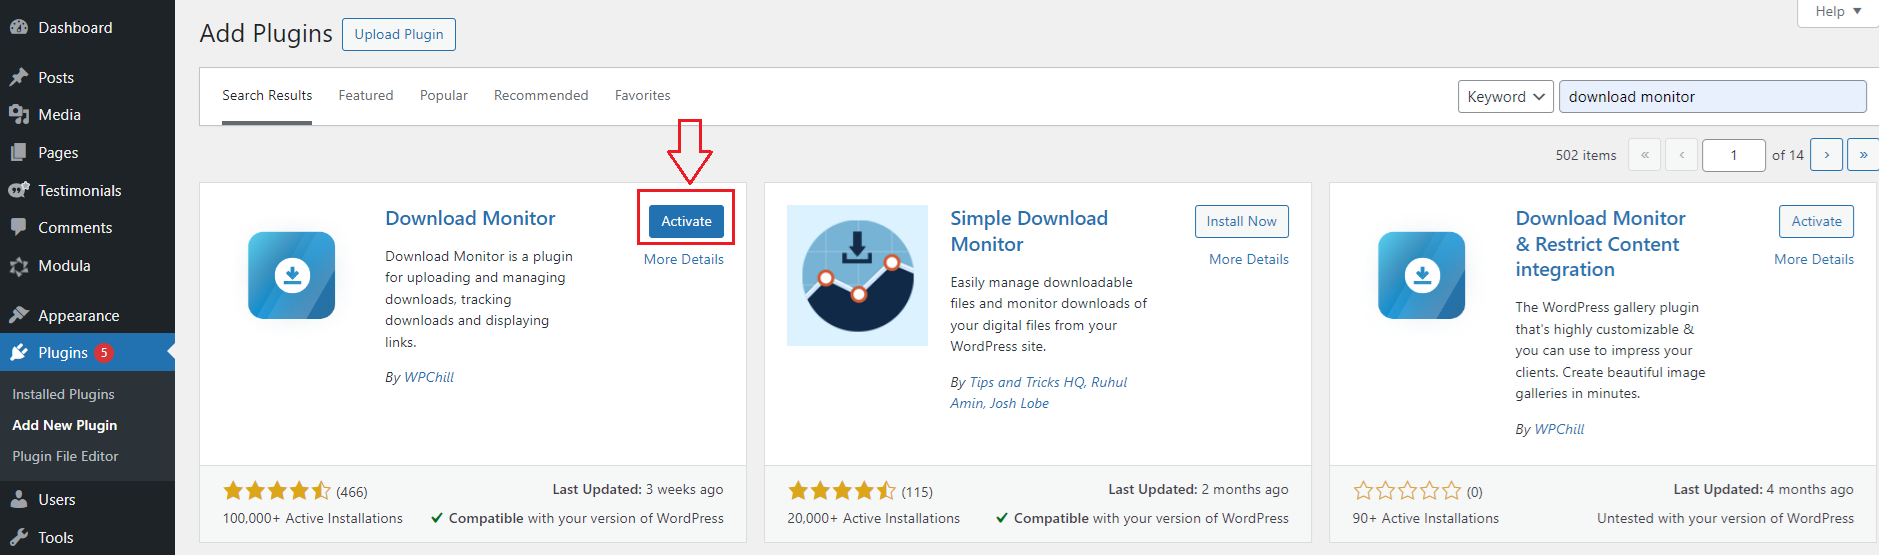Click the Comments bubble icon
The image size is (1879, 555).
click(18, 228)
